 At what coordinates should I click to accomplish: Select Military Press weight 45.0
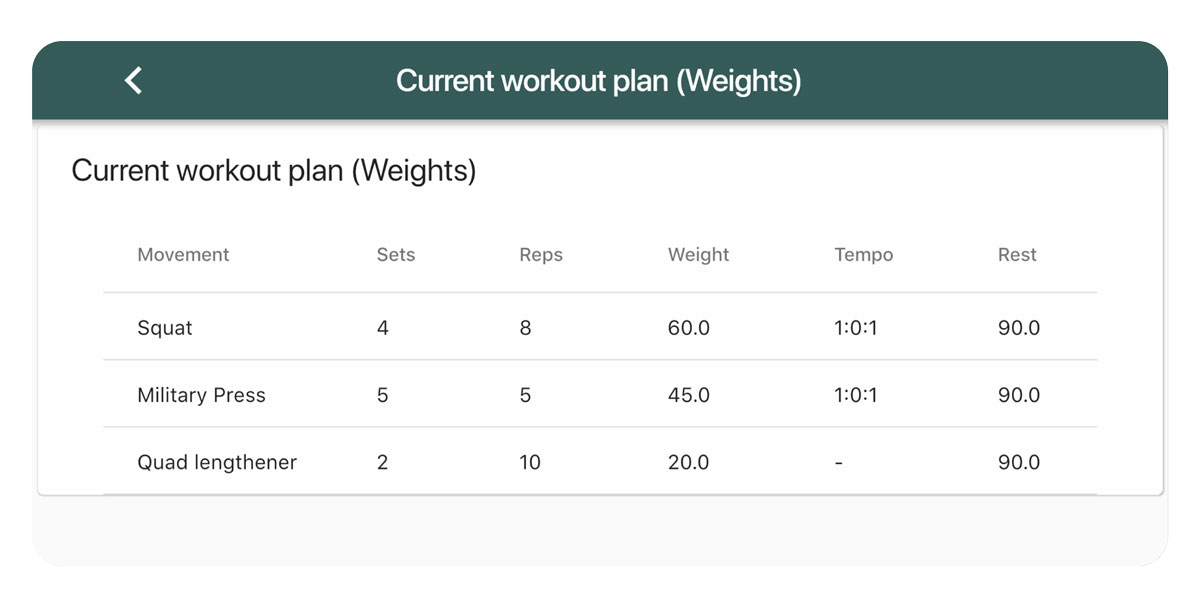tap(688, 395)
